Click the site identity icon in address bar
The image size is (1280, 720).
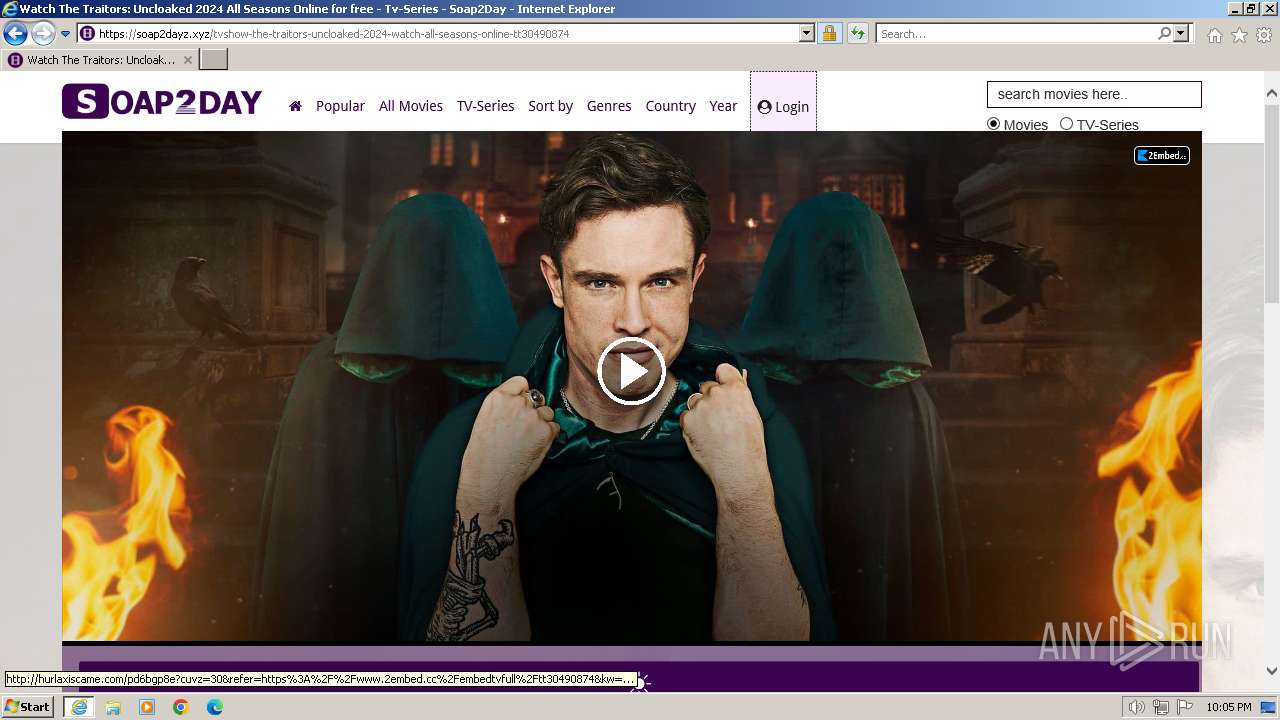click(87, 34)
